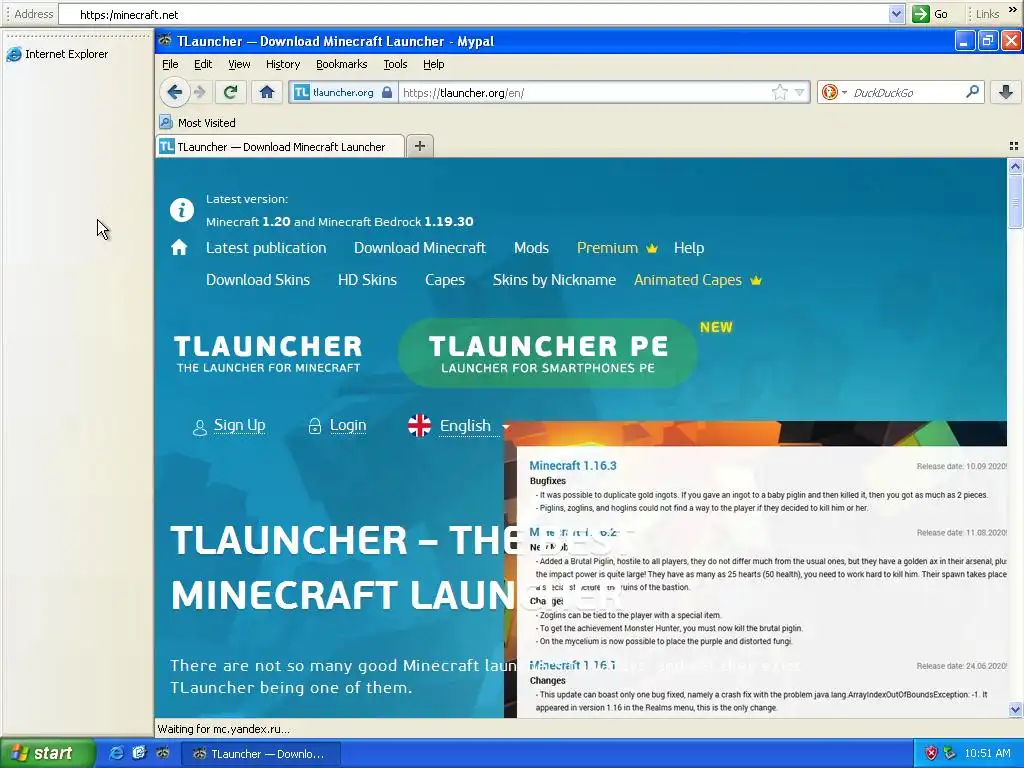Screen dimensions: 1024x768
Task: Reload the page with the refresh icon
Action: click(x=230, y=92)
